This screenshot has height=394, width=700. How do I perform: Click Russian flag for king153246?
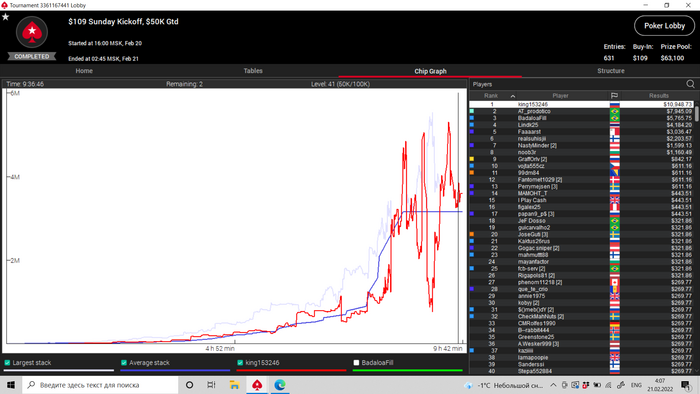[x=615, y=104]
